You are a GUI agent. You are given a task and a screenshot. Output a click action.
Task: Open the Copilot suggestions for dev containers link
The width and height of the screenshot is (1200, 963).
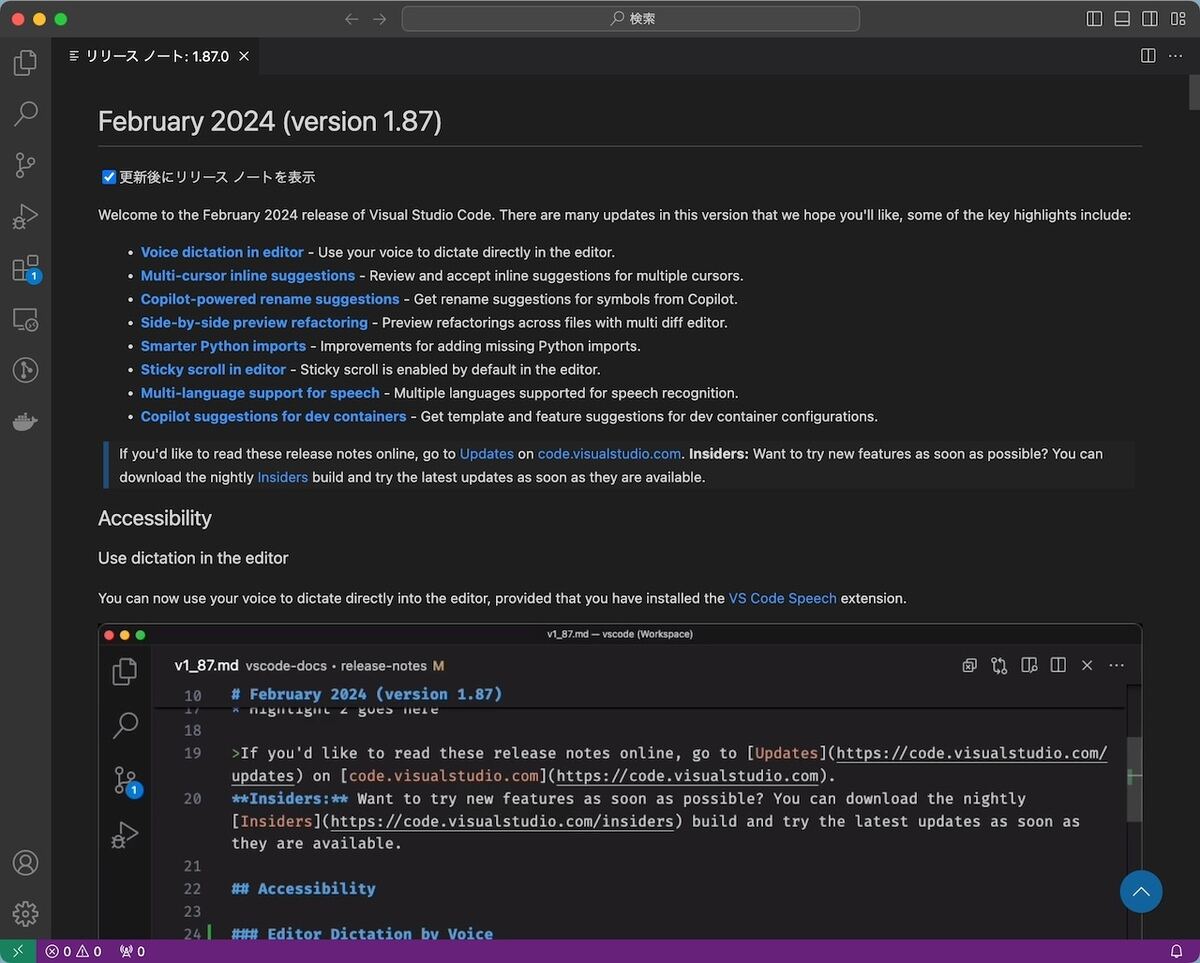[x=273, y=416]
